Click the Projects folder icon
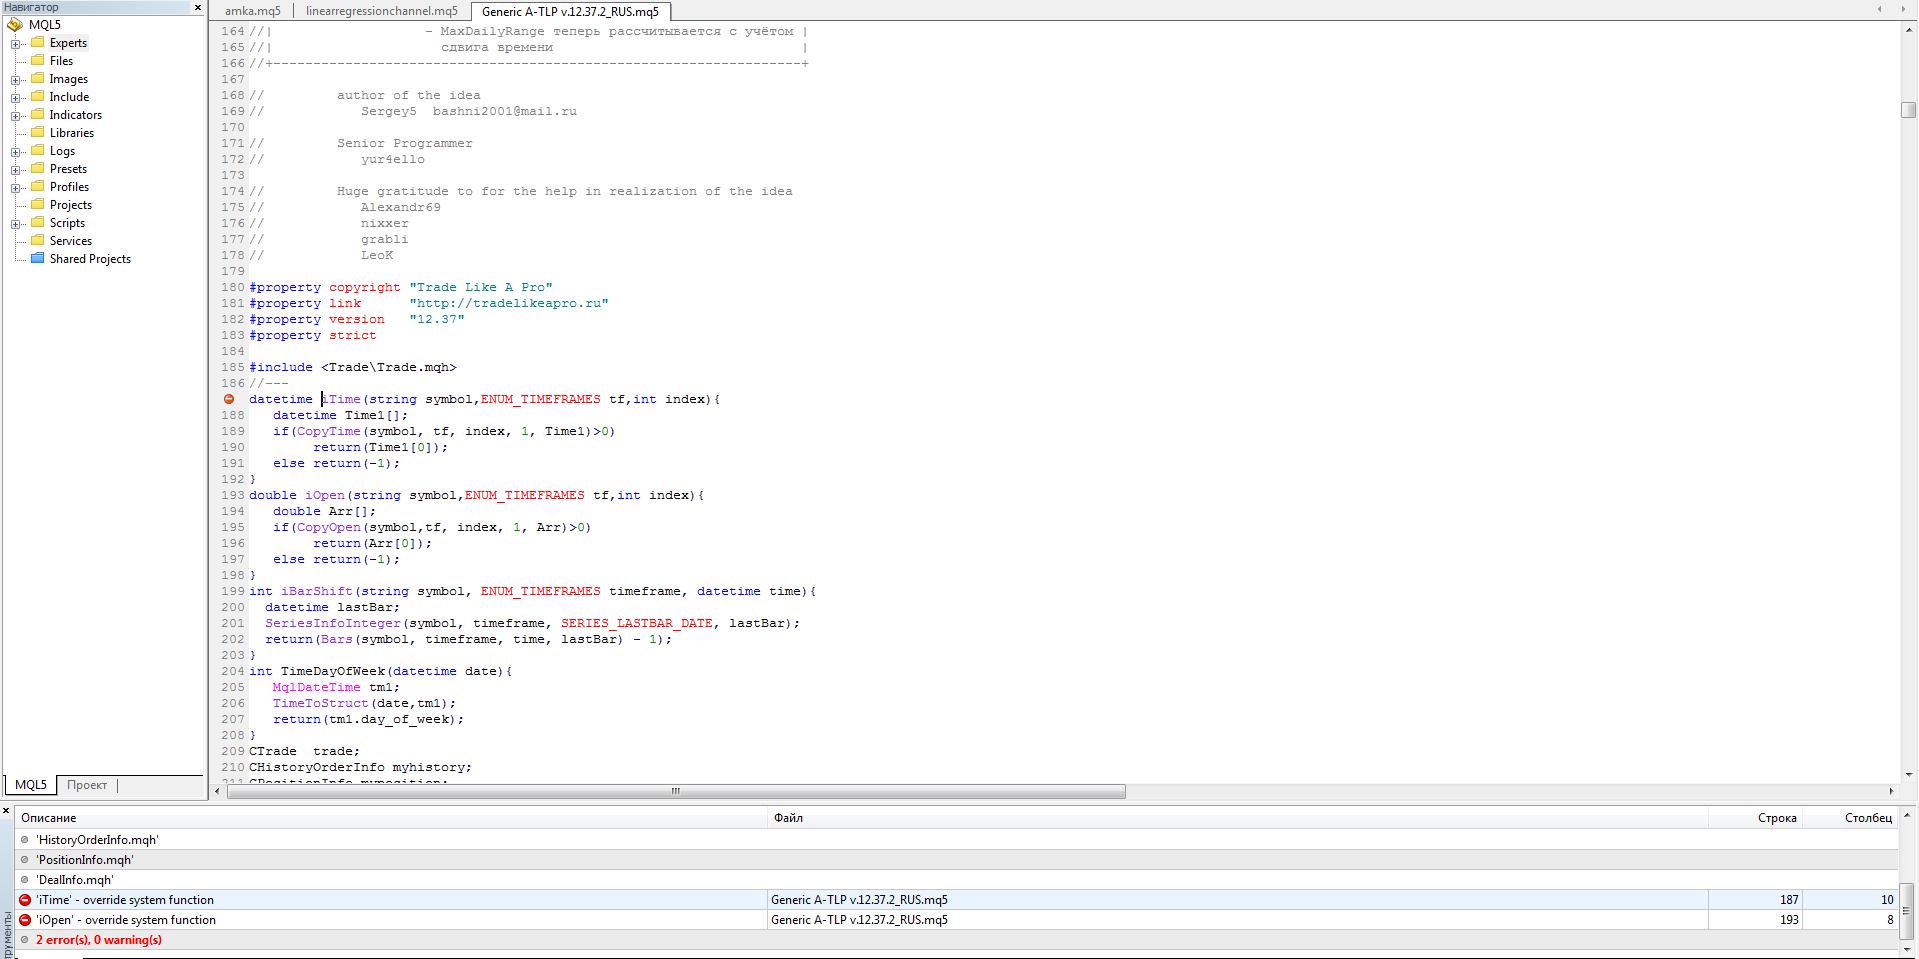The height and width of the screenshot is (959, 1919). point(38,204)
